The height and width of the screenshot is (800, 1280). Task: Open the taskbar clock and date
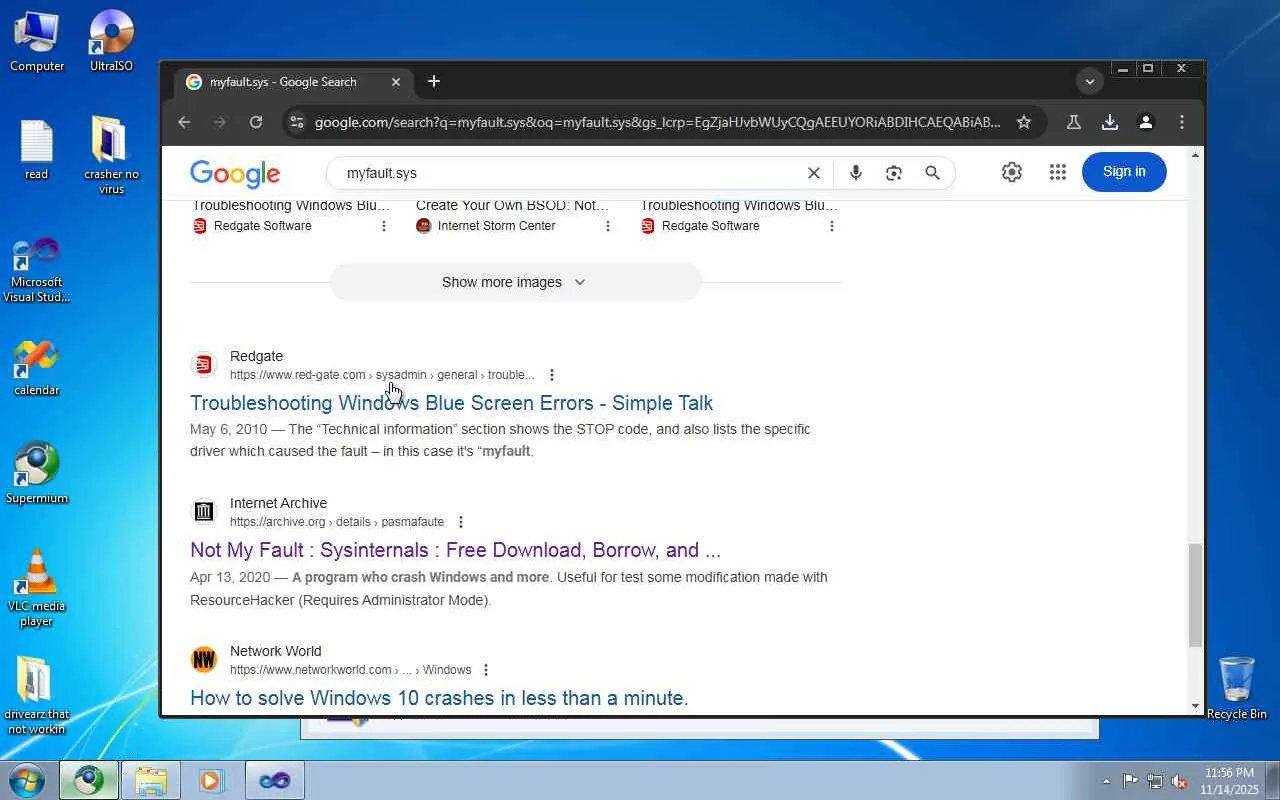pyautogui.click(x=1229, y=781)
